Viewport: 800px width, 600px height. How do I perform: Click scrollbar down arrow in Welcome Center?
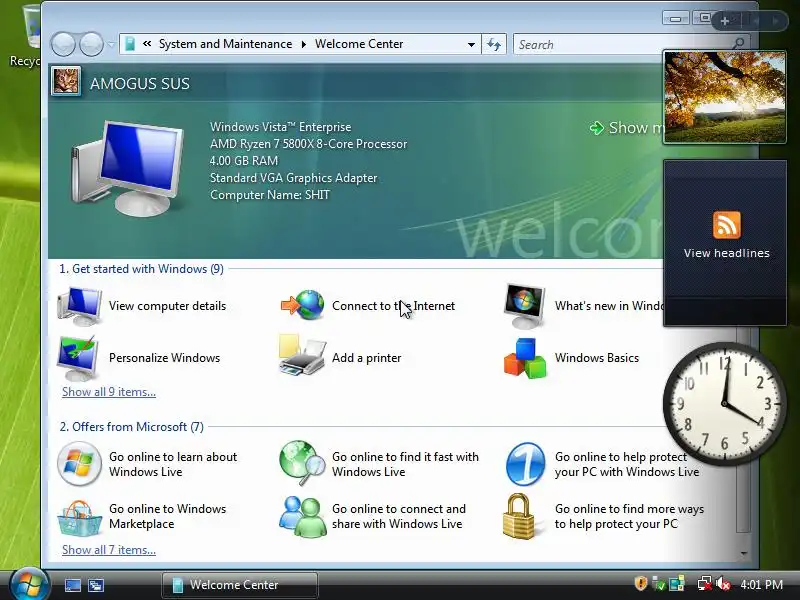tap(744, 553)
